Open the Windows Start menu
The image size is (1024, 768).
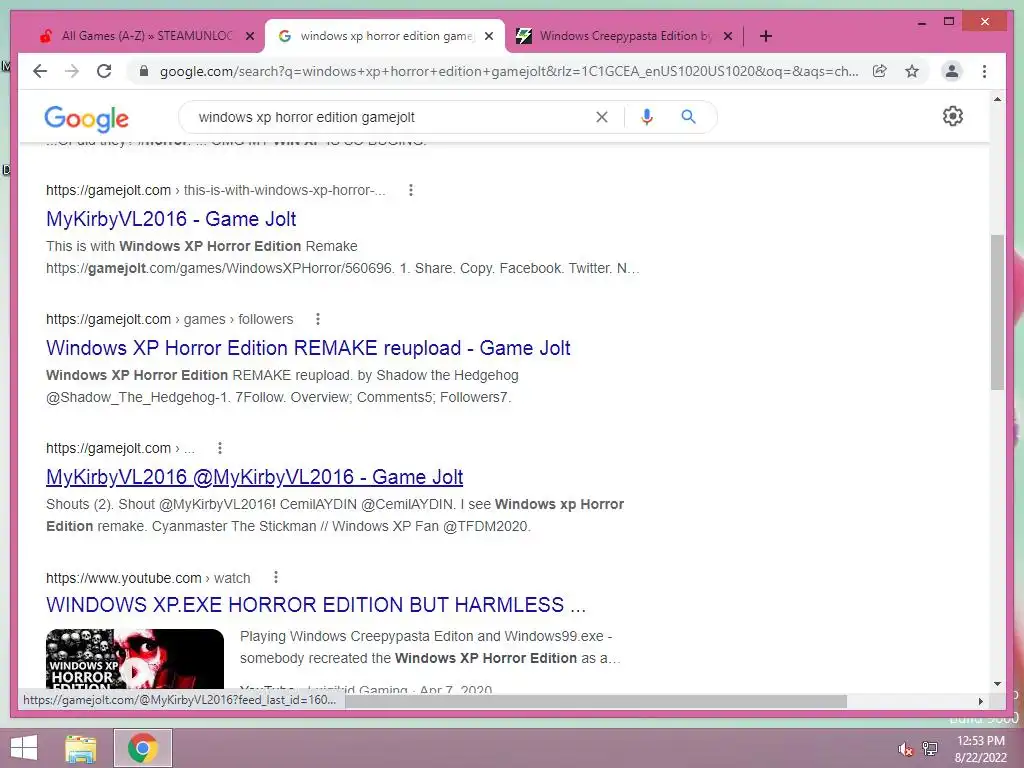(24, 748)
